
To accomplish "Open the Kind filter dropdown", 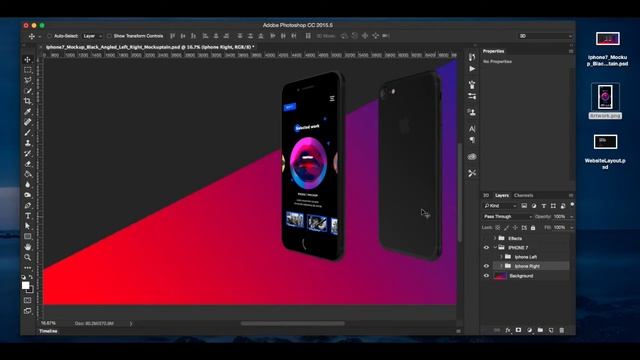I will [500, 206].
